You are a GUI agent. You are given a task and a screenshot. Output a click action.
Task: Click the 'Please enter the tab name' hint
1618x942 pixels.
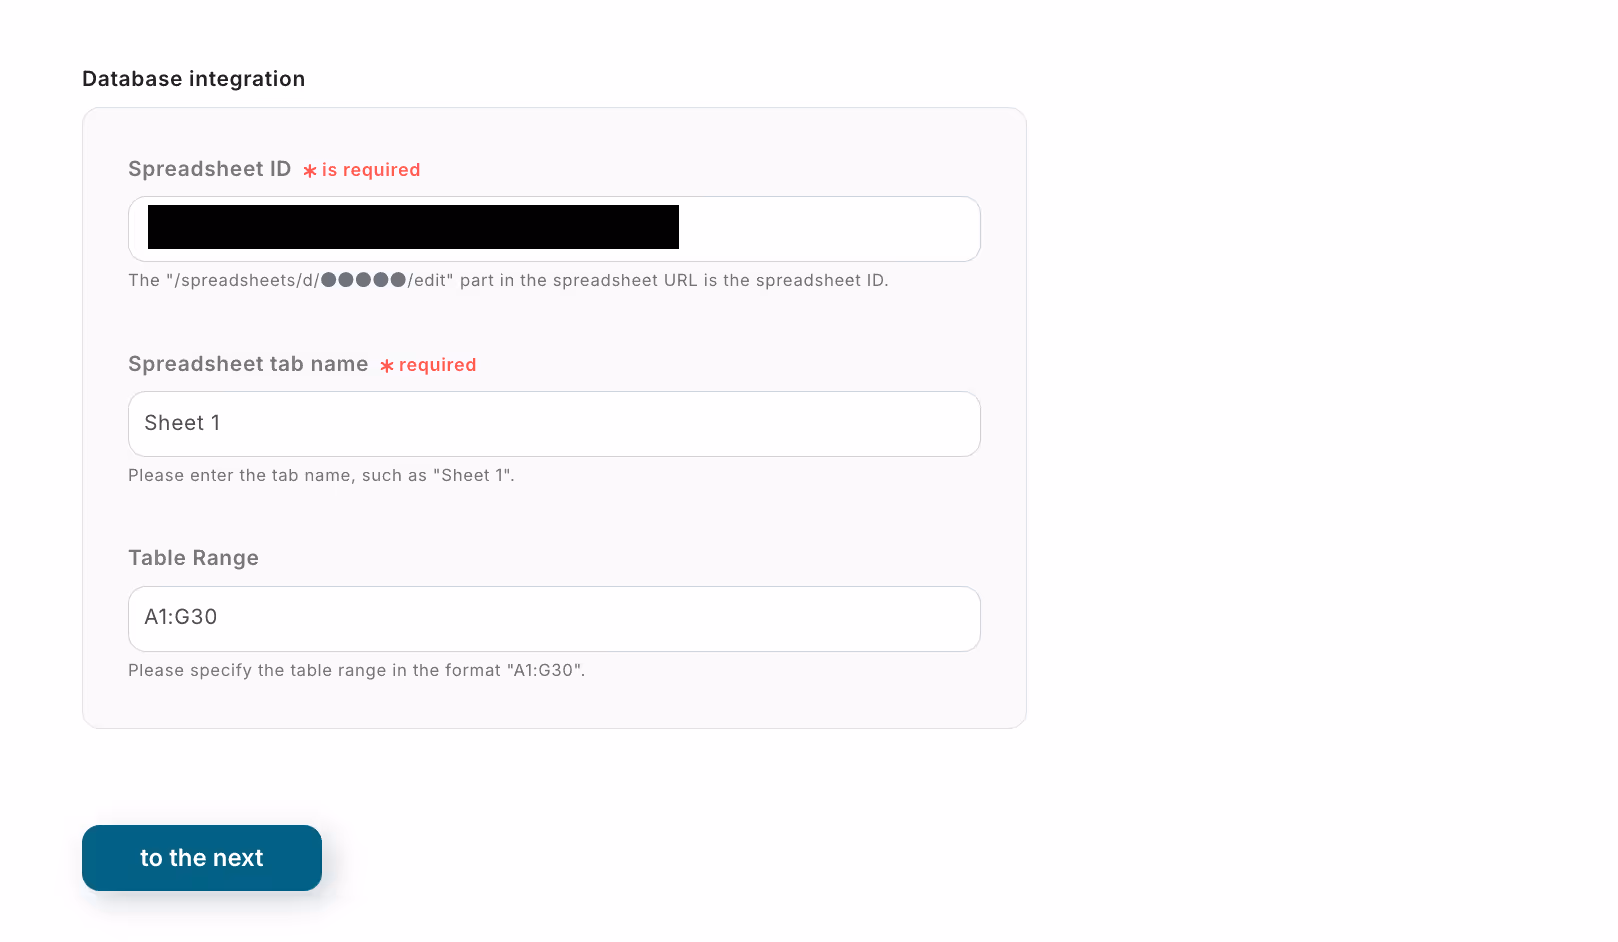coord(321,475)
